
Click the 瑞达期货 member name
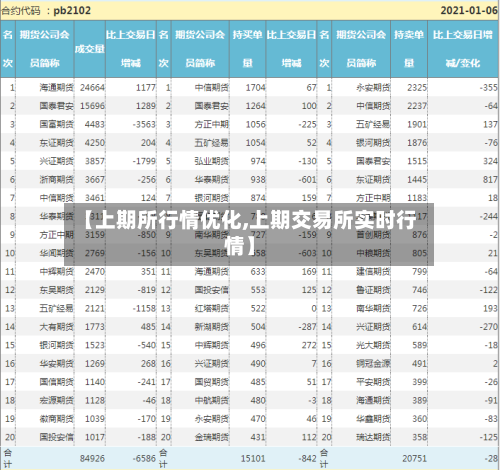pos(373,437)
